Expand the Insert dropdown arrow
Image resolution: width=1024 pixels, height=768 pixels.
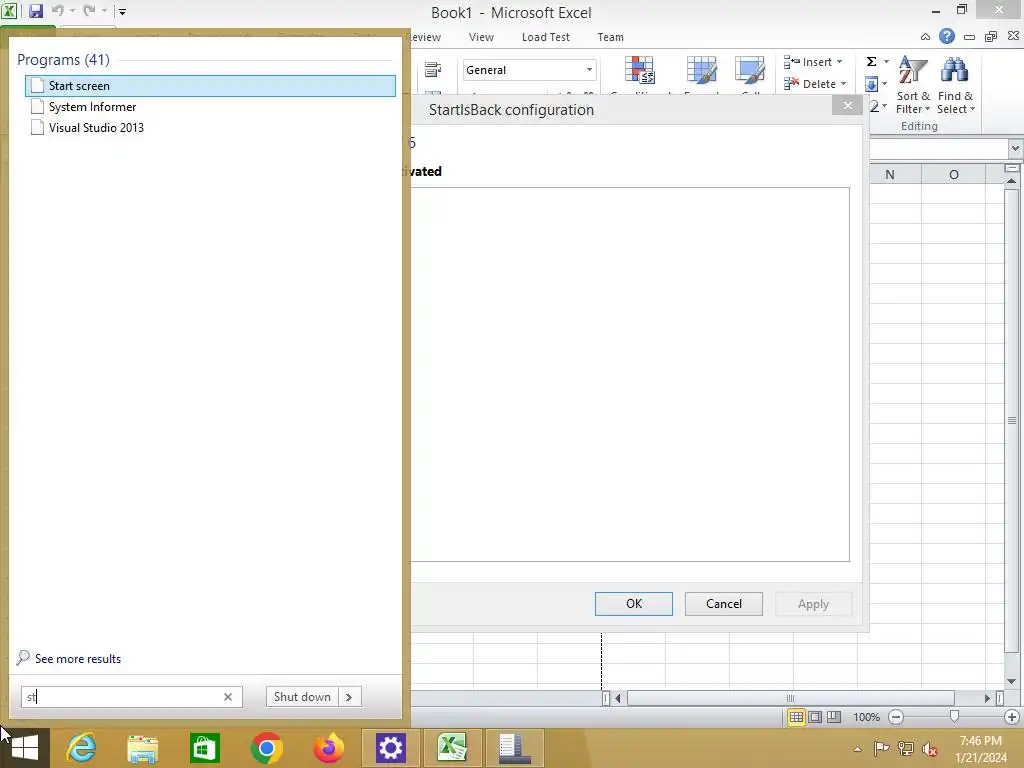840,62
